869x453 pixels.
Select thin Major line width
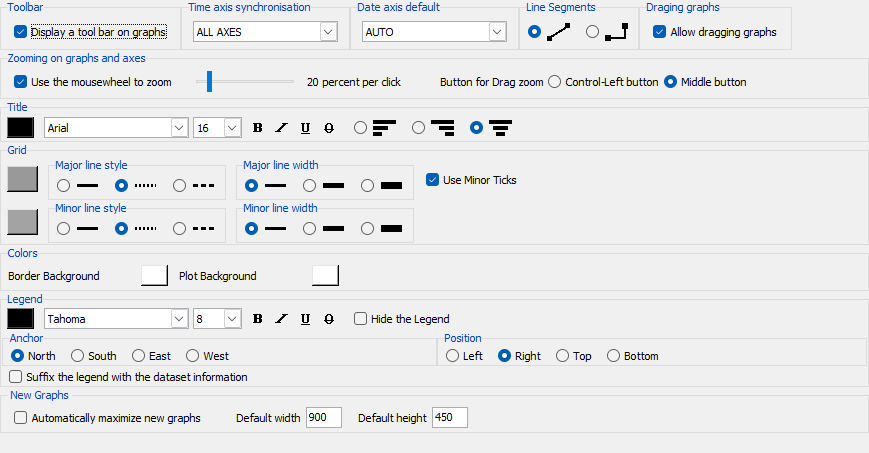coord(251,186)
